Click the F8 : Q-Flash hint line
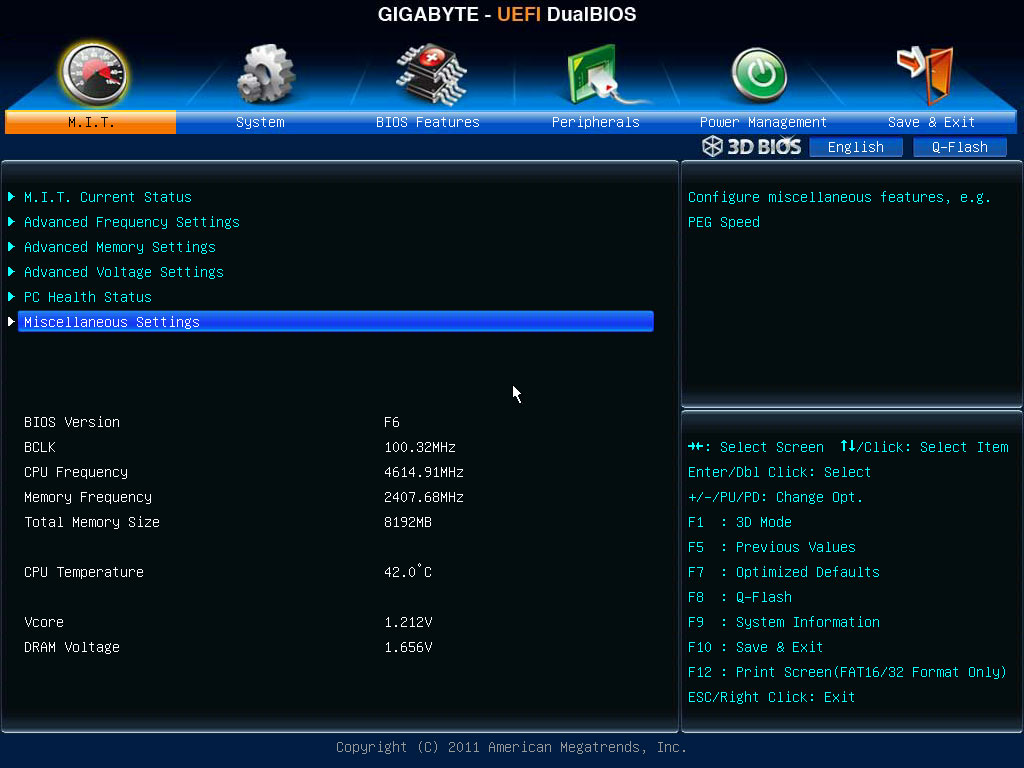This screenshot has width=1024, height=768. [740, 597]
